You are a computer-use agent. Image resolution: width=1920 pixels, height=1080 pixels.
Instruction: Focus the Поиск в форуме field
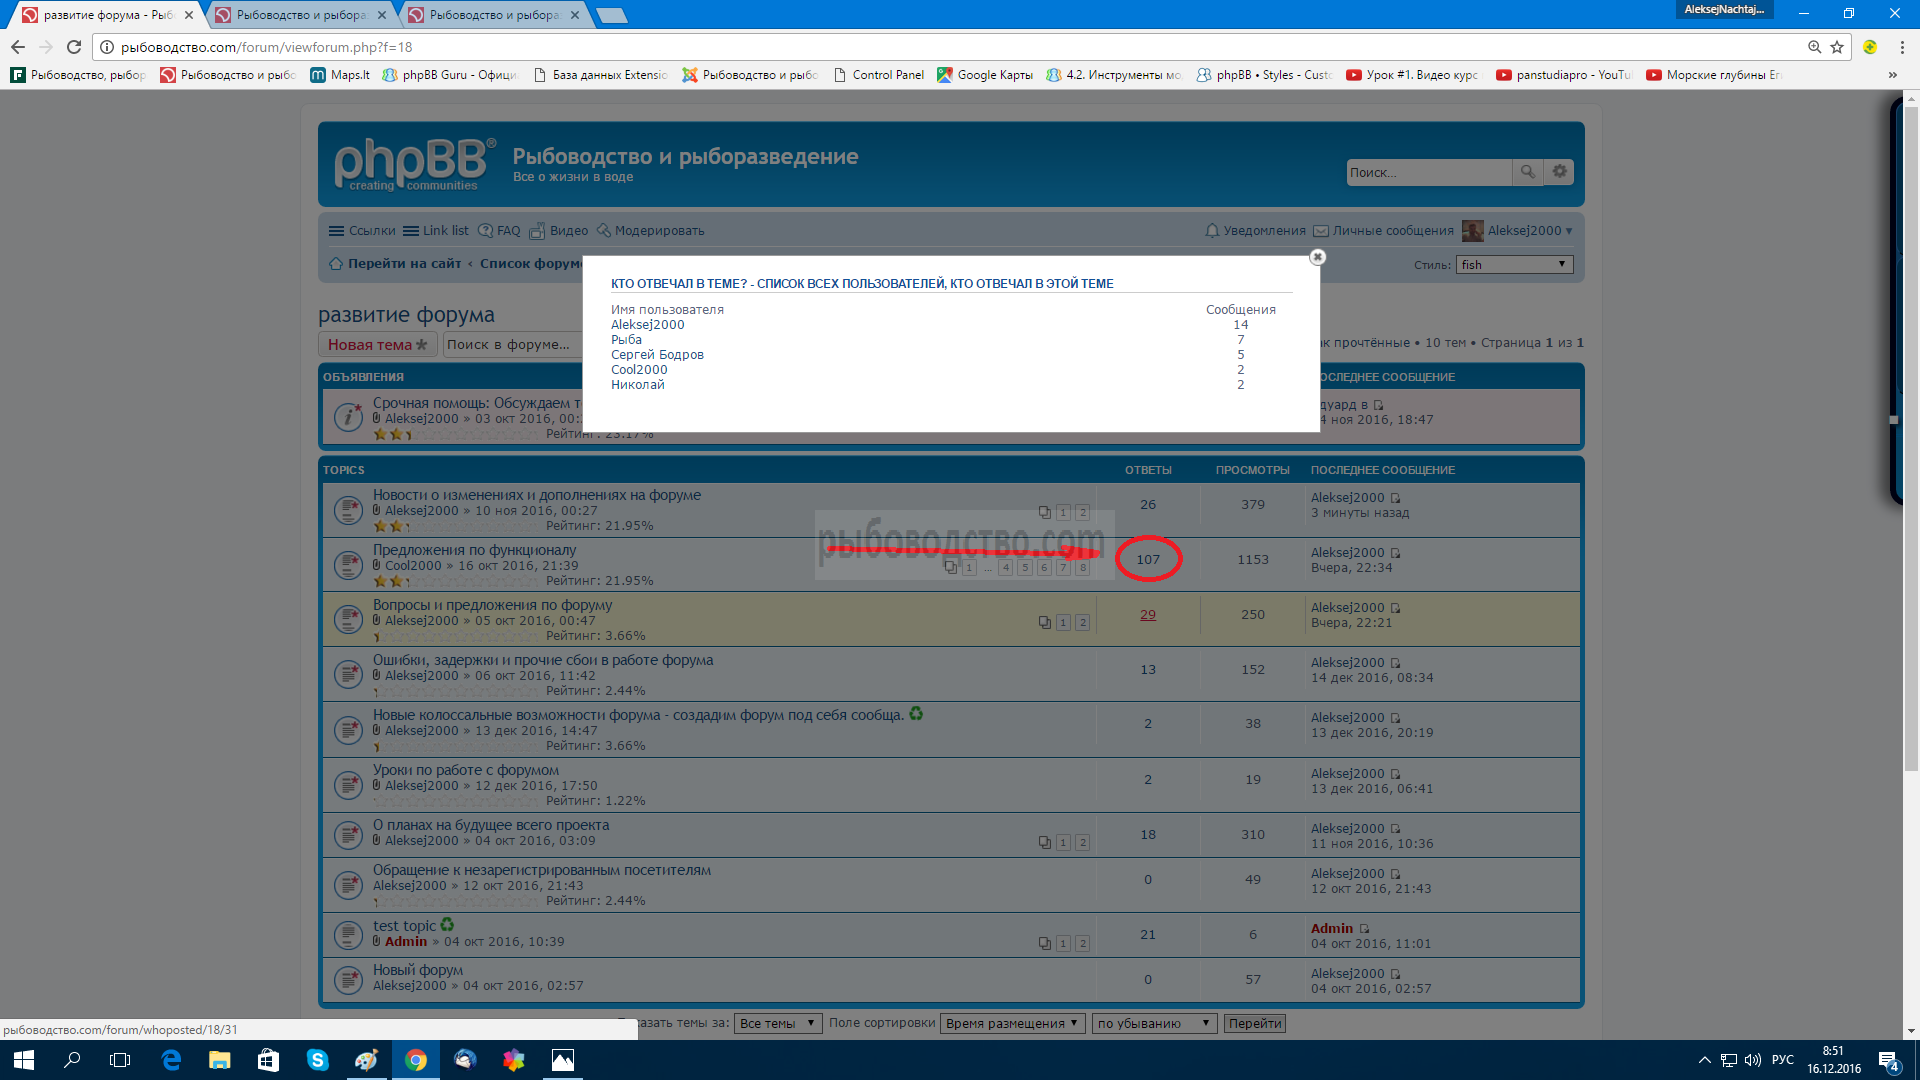click(x=512, y=345)
